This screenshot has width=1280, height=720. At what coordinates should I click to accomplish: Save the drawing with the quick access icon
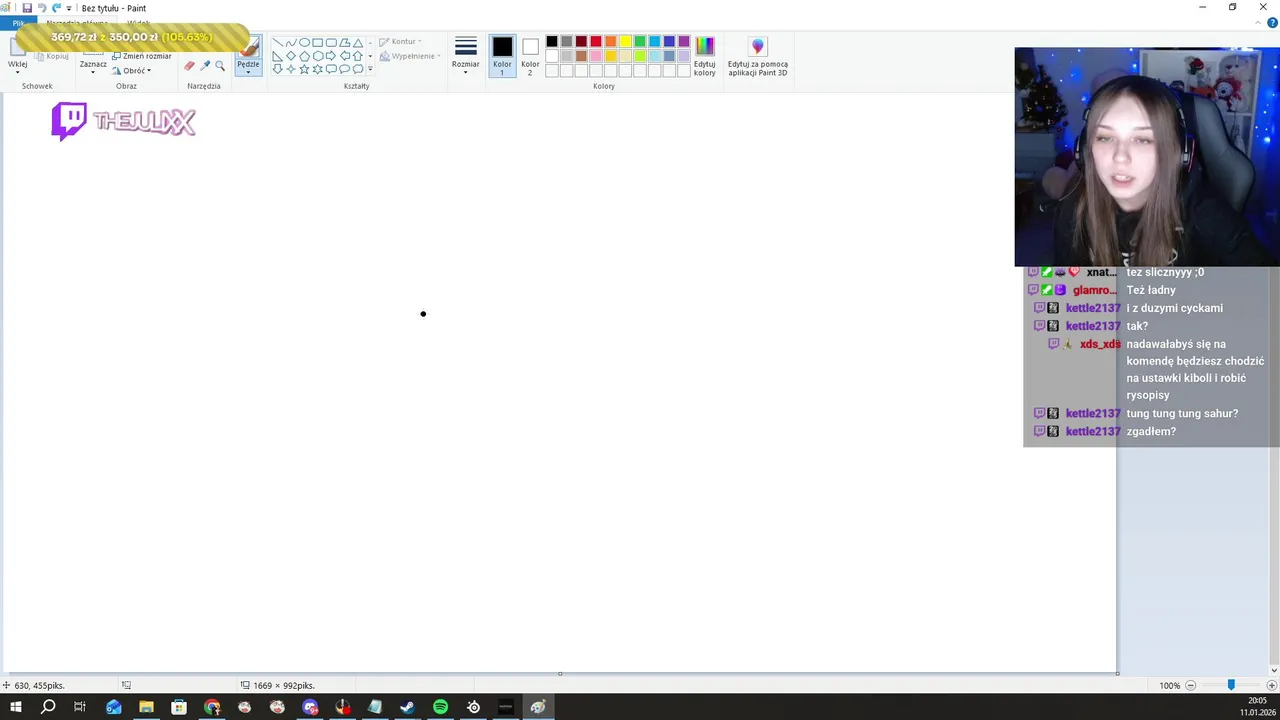(27, 8)
